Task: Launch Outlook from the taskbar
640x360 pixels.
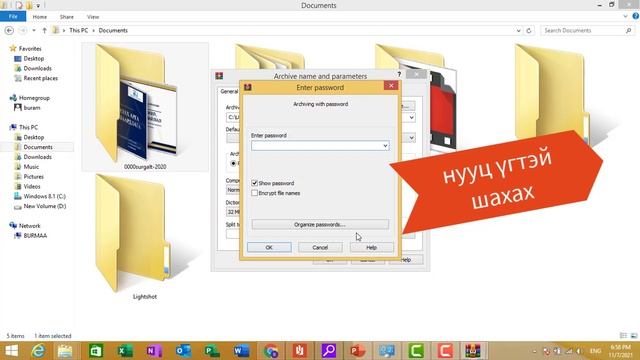Action: (x=183, y=351)
